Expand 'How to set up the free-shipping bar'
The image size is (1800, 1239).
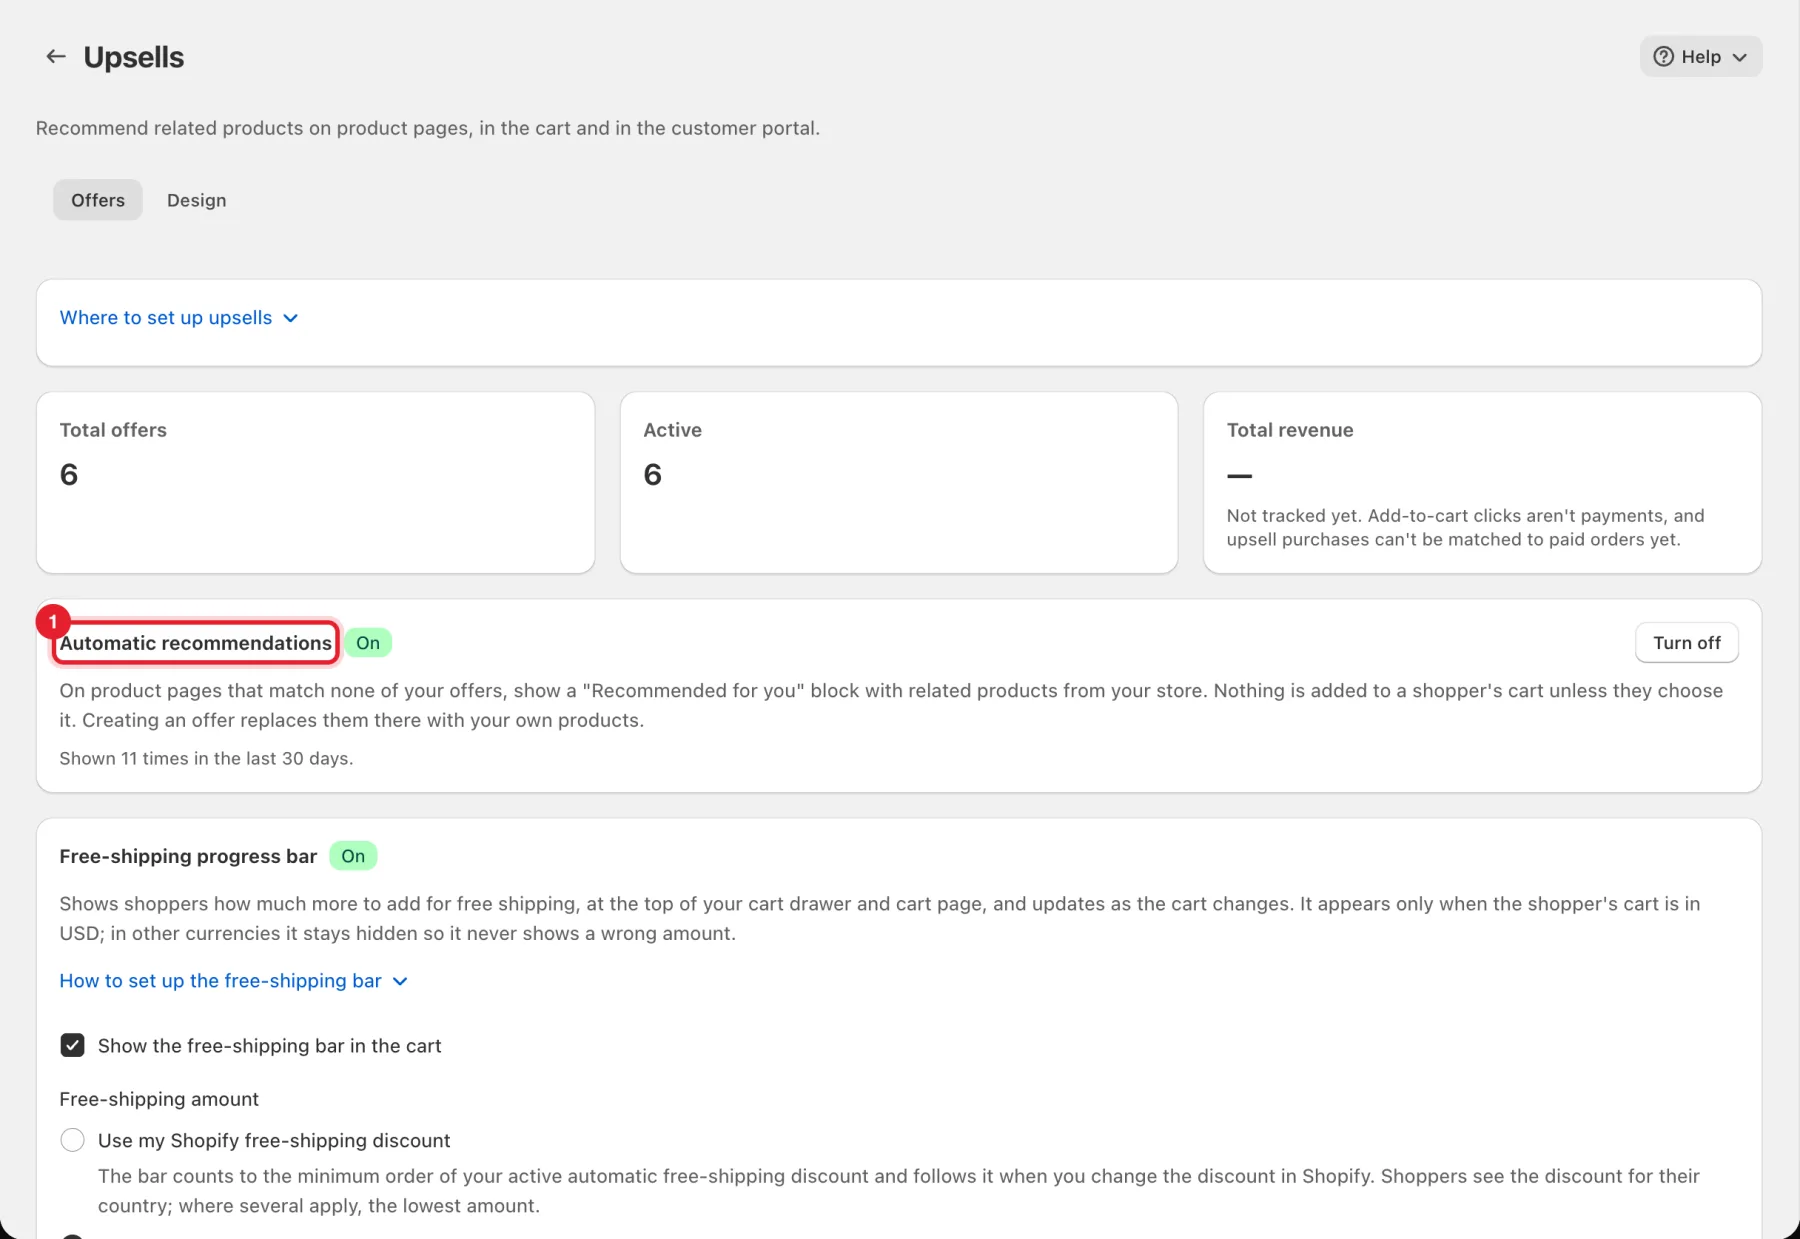pyautogui.click(x=234, y=981)
